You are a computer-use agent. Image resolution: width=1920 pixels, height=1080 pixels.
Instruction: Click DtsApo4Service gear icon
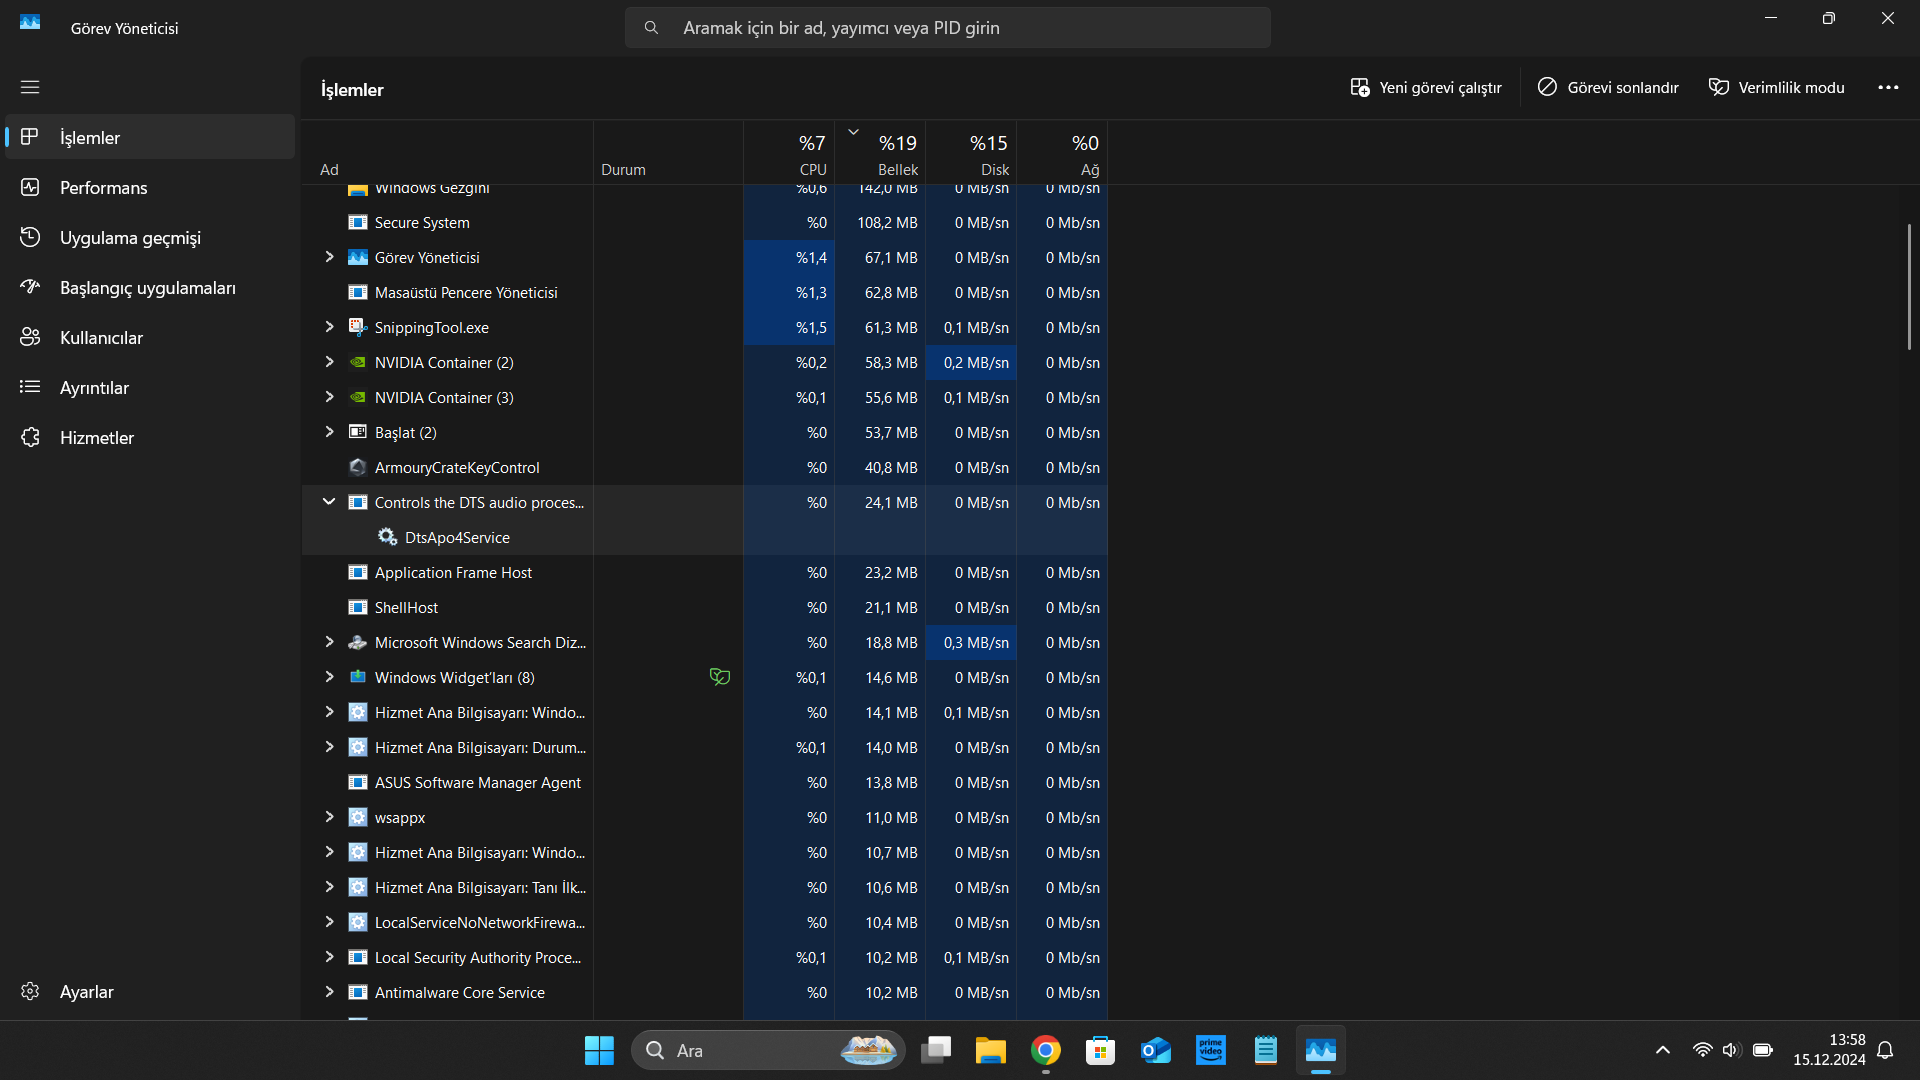tap(387, 537)
